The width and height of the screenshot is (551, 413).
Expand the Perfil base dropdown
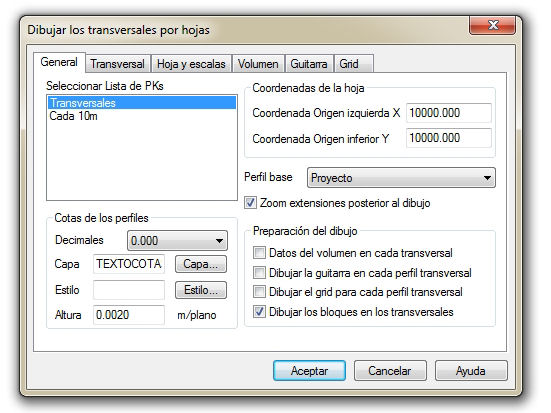point(401,178)
